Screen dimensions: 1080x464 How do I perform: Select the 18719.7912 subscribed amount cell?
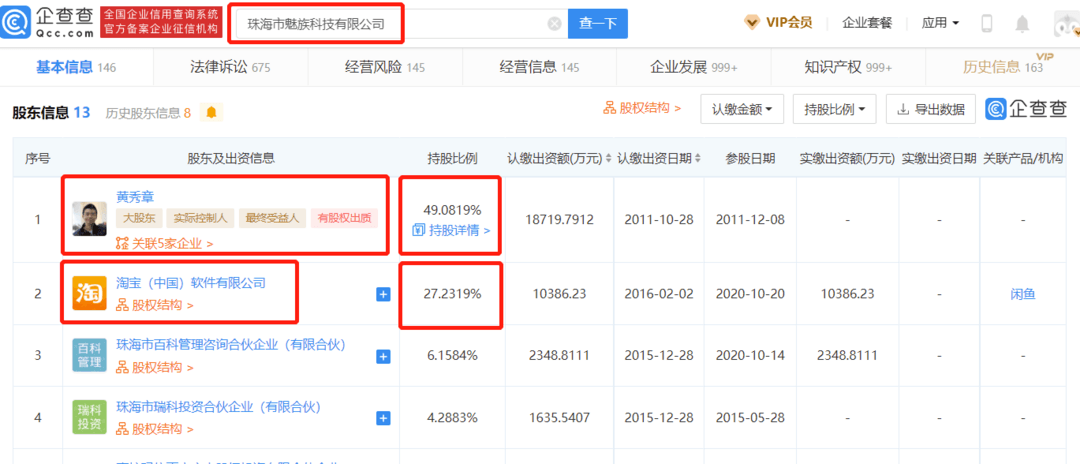pos(559,220)
